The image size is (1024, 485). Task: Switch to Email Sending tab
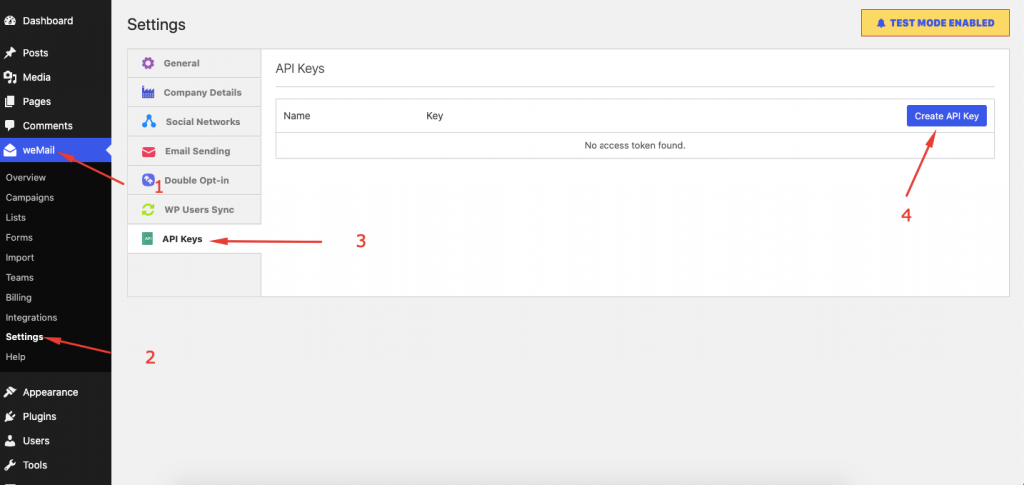[x=194, y=151]
